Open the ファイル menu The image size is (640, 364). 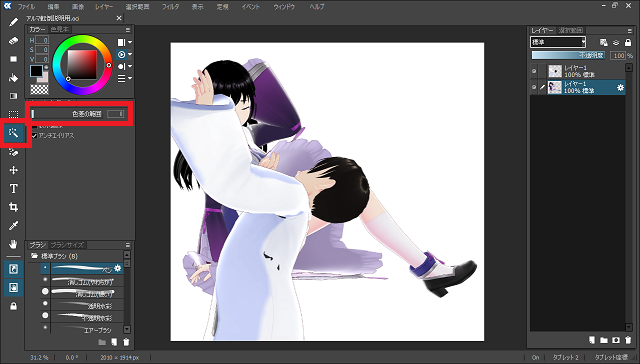(26, 7)
